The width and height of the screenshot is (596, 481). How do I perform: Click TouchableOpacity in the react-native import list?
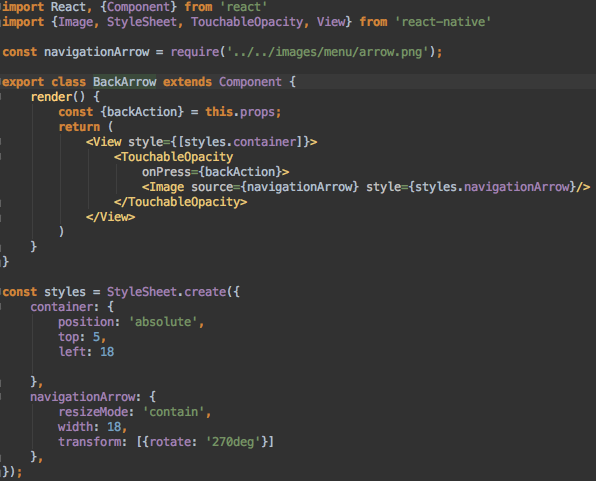(247, 22)
